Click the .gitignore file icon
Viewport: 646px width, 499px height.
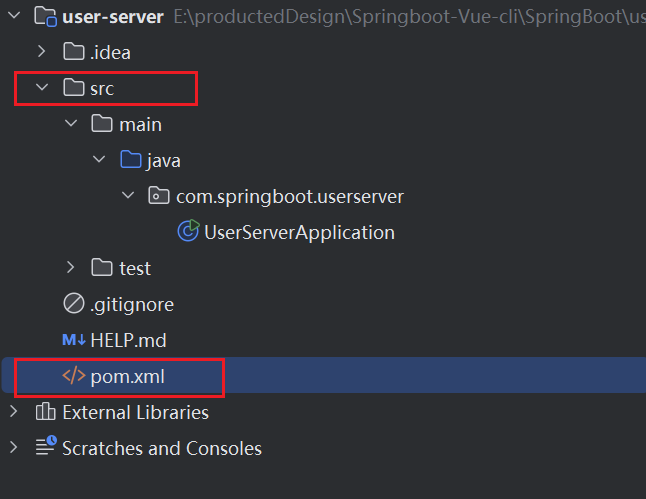tap(74, 304)
